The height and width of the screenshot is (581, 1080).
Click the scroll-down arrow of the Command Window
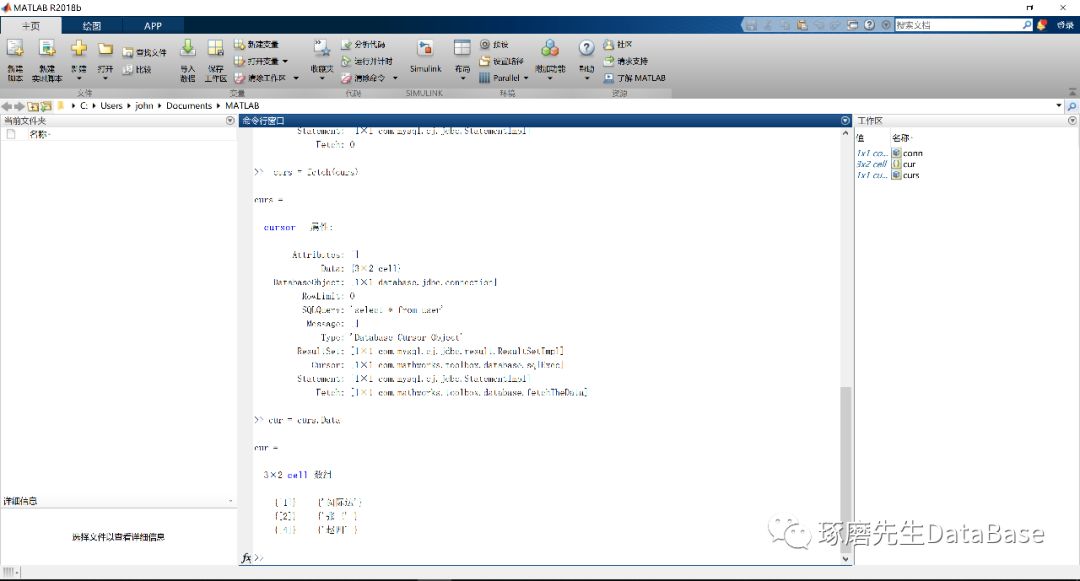846,559
